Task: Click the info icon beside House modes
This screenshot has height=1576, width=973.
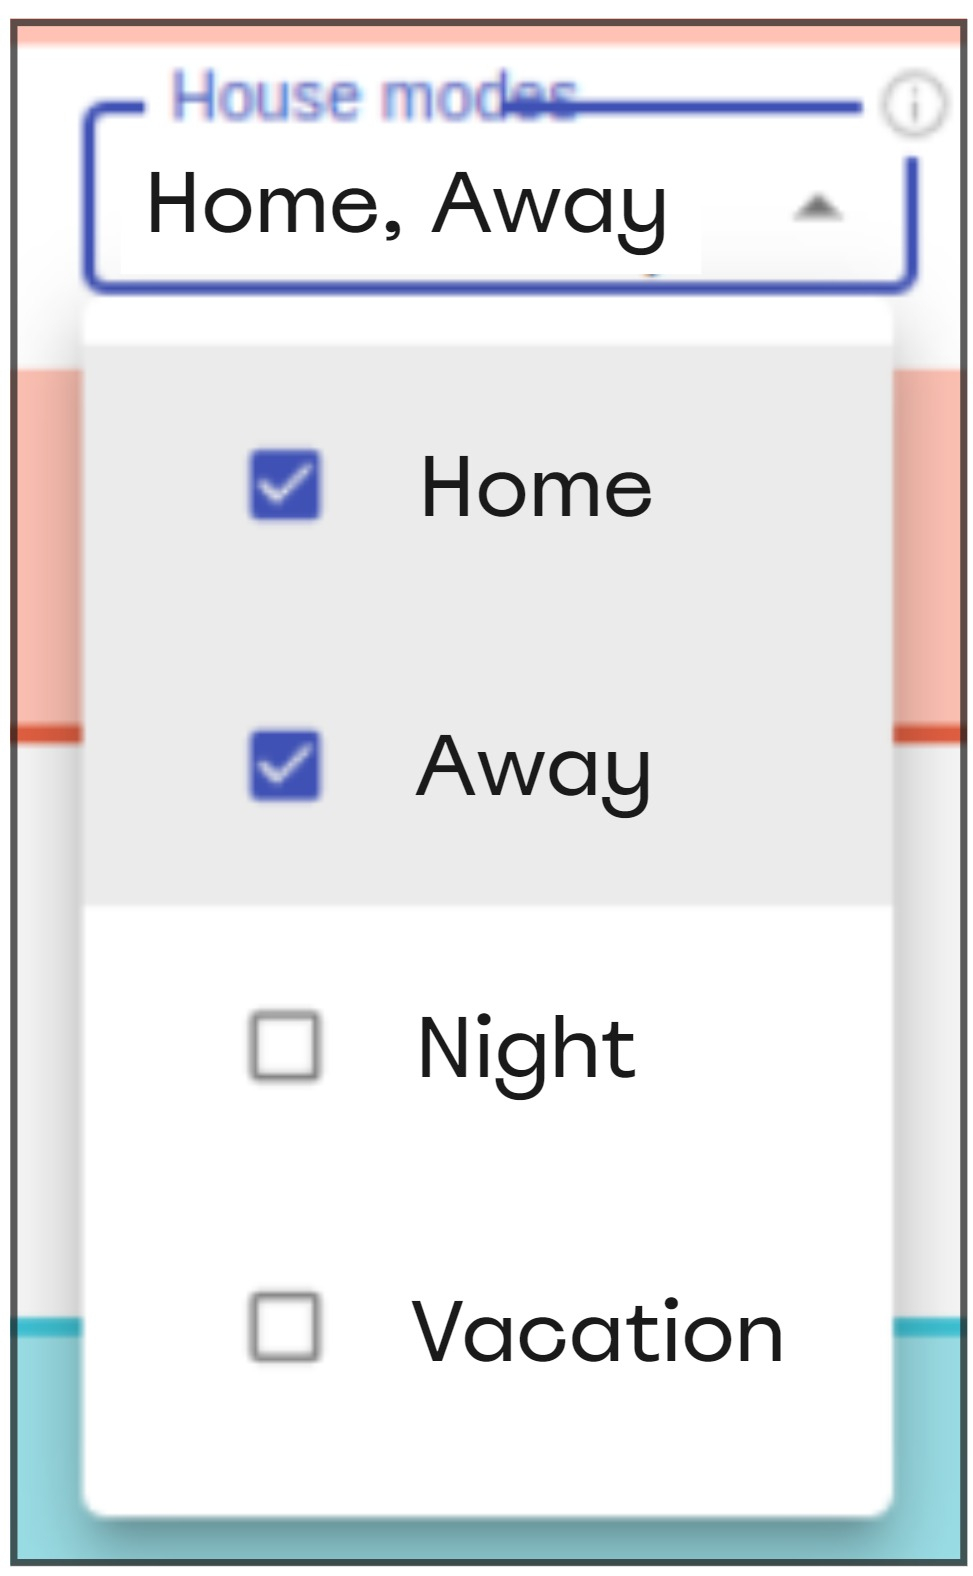Action: (913, 105)
